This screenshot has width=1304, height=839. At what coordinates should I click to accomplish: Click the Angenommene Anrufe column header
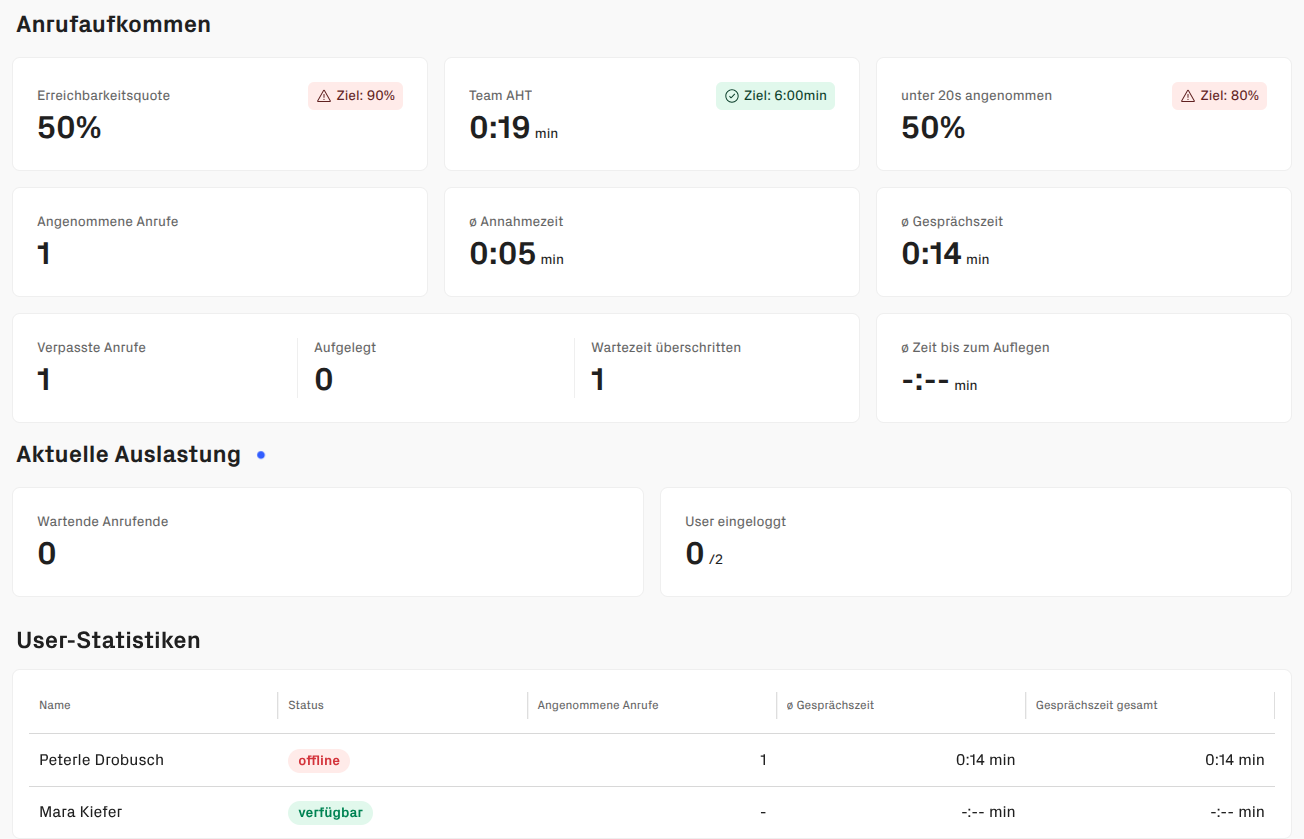(598, 705)
